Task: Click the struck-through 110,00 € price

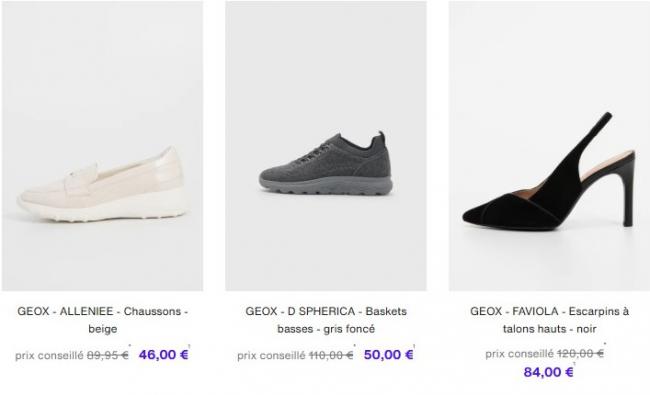Action: coord(331,355)
